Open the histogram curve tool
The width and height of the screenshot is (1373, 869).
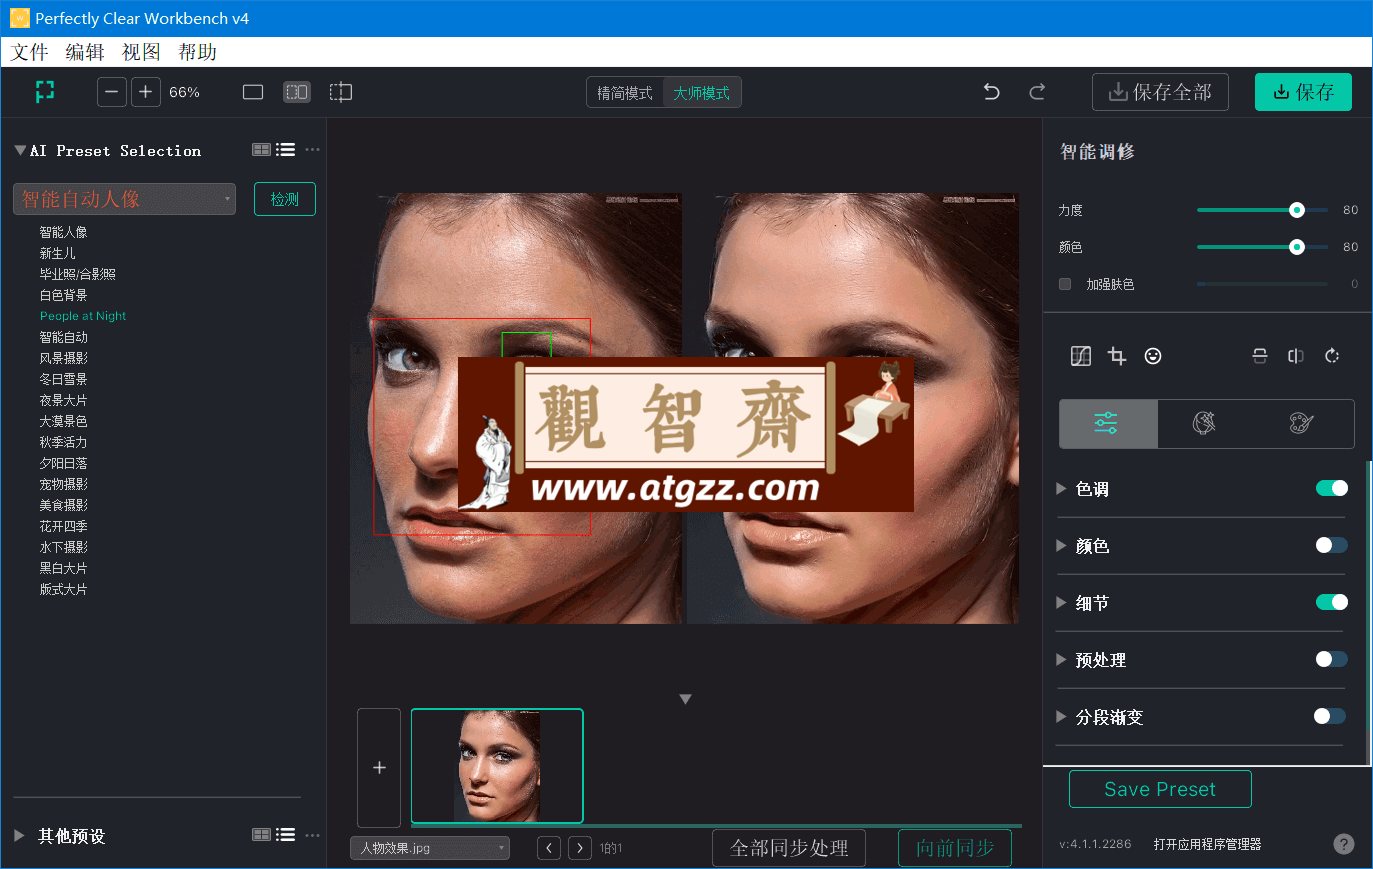[x=1081, y=356]
